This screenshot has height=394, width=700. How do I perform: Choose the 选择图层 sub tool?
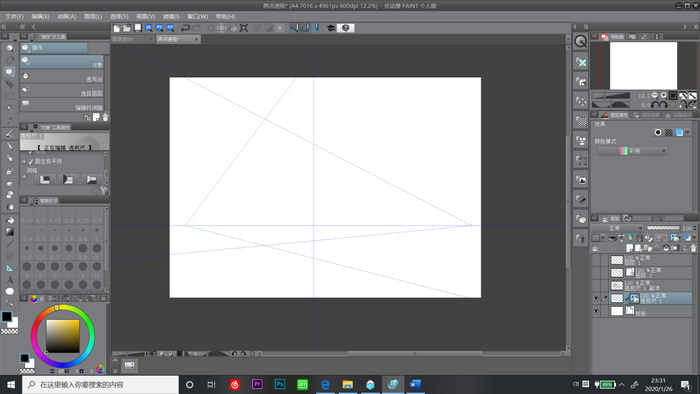(62, 90)
